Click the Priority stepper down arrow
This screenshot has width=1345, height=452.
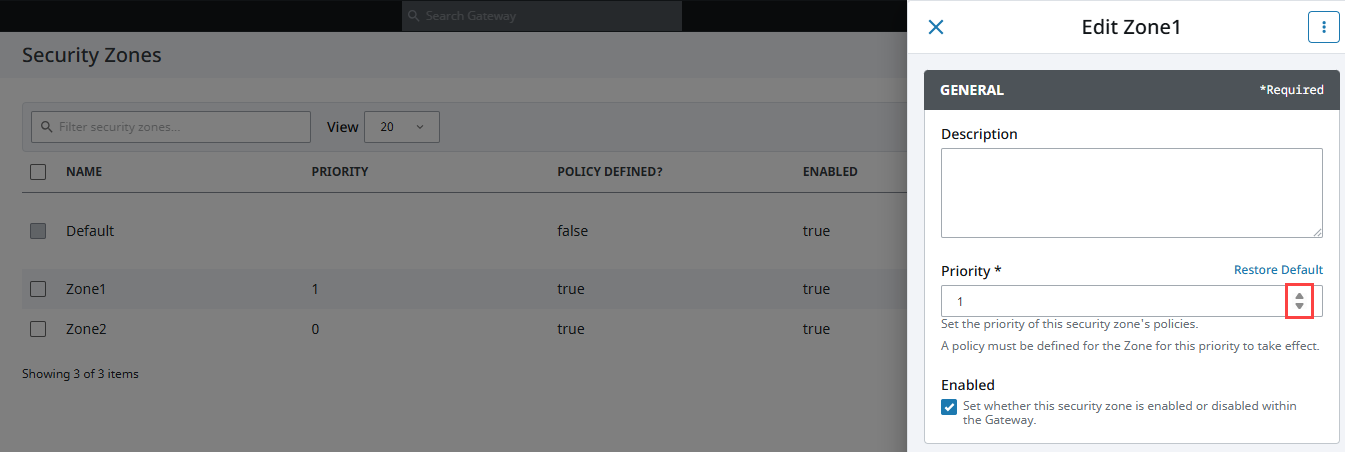[x=1299, y=307]
